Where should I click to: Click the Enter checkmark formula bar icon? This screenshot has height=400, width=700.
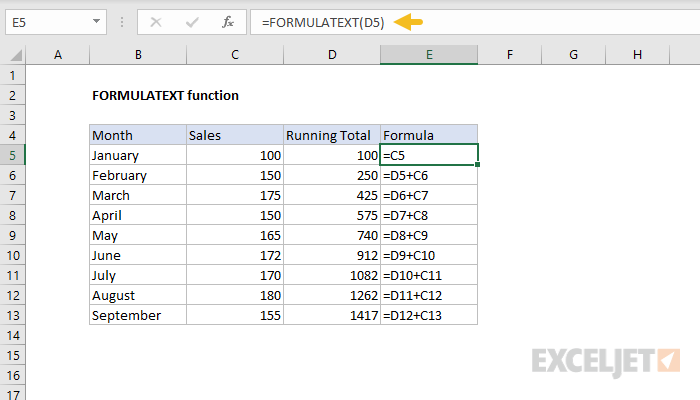pos(191,21)
